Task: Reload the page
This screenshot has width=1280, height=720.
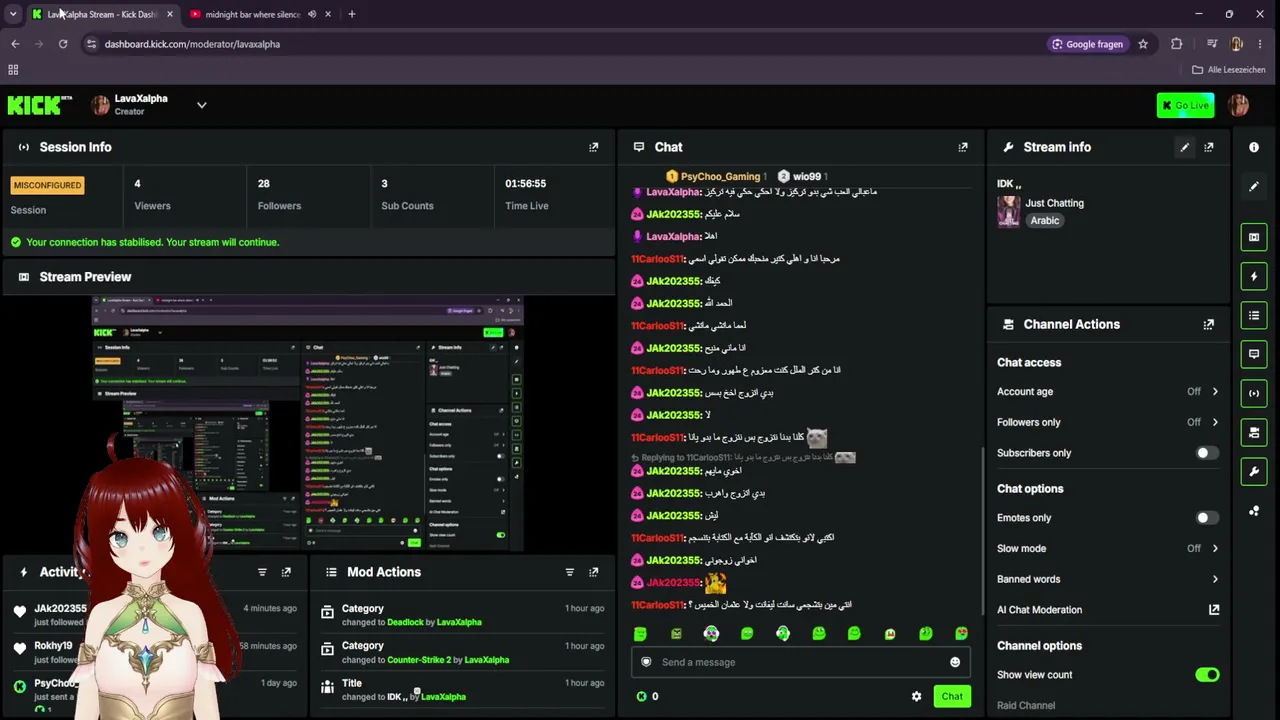Action: point(63,44)
